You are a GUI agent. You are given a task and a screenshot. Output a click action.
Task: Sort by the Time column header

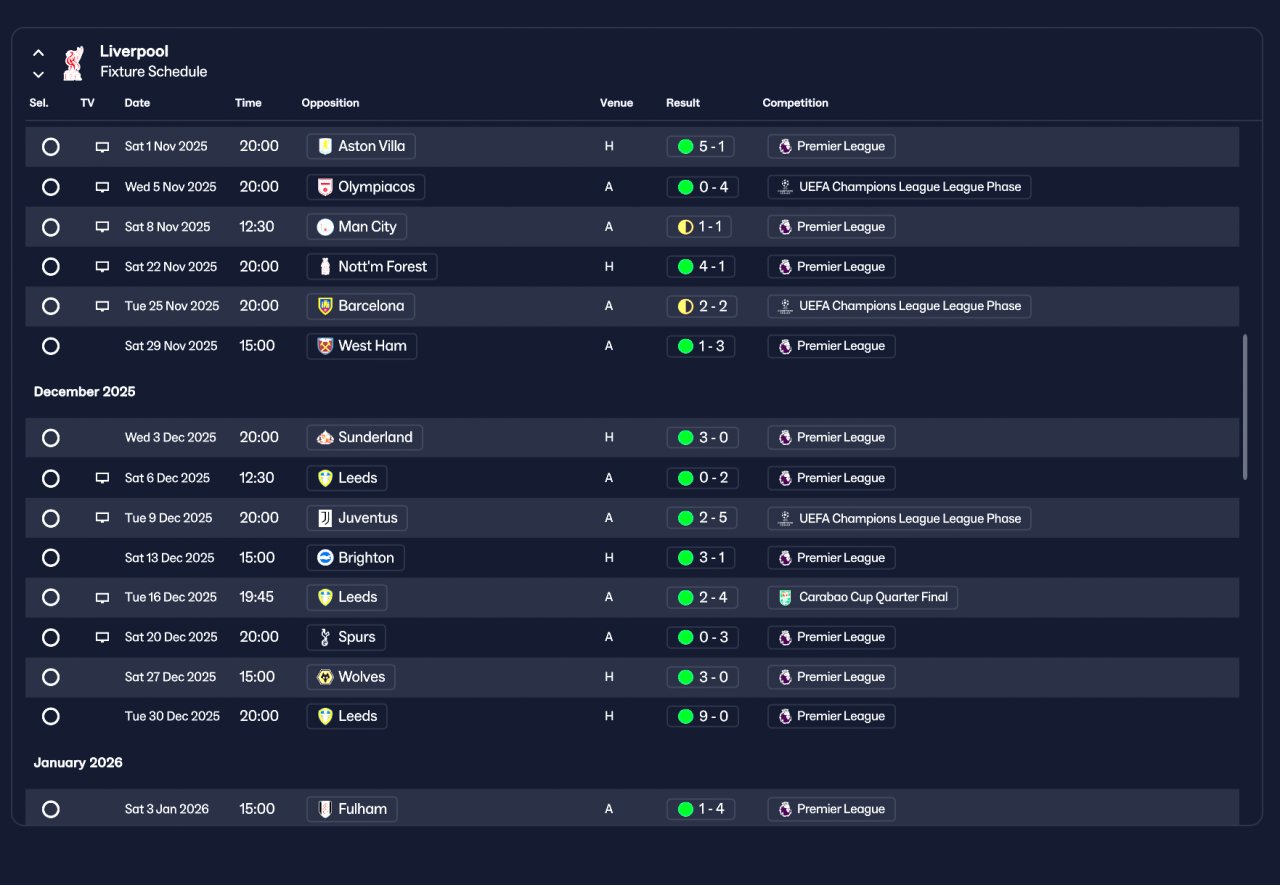248,103
